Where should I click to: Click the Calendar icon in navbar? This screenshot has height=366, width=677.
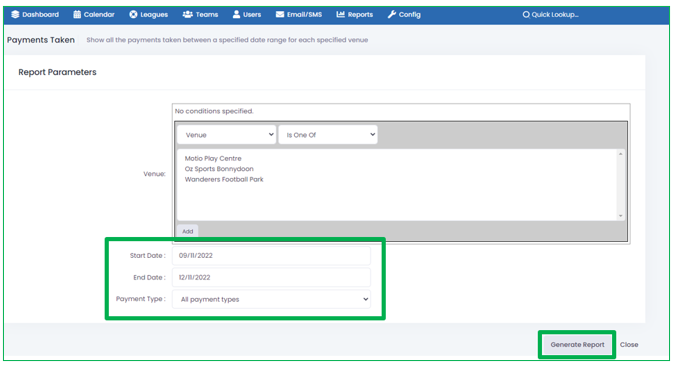tap(77, 14)
